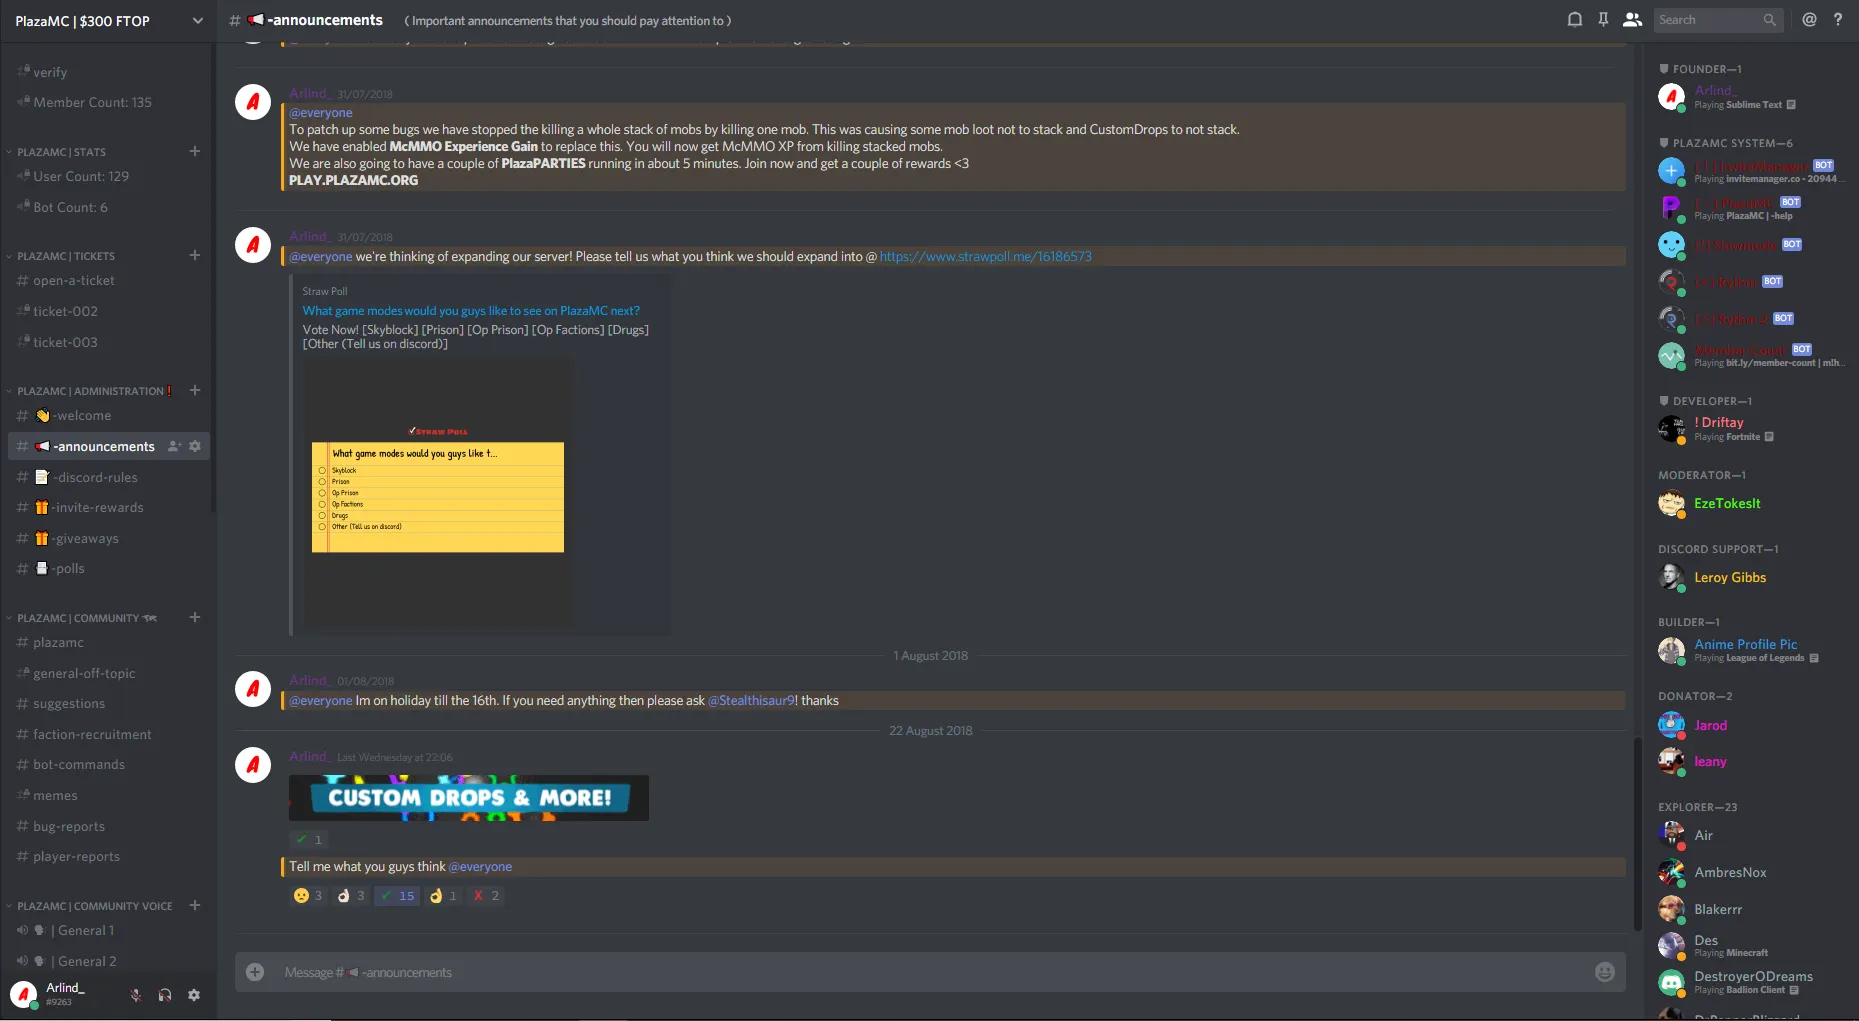Click the Arlind_ avatar in user panel

[x=24, y=994]
